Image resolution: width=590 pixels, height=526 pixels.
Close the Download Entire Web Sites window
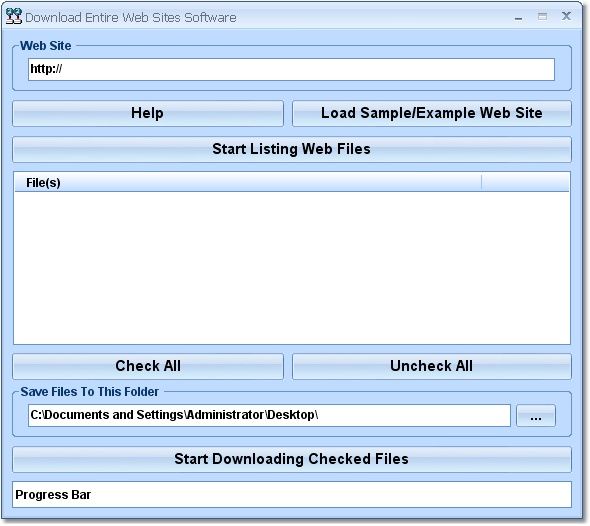pyautogui.click(x=566, y=16)
